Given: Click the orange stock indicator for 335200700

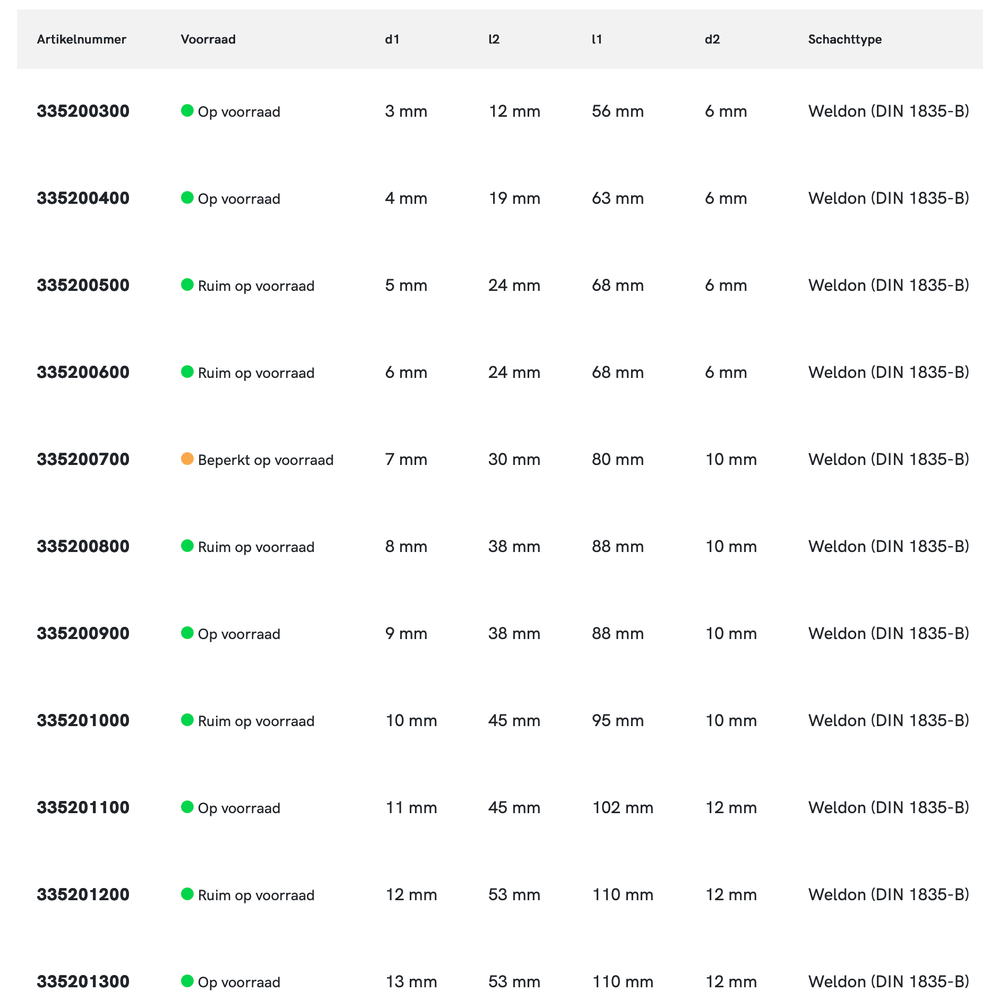Looking at the screenshot, I should coord(187,459).
